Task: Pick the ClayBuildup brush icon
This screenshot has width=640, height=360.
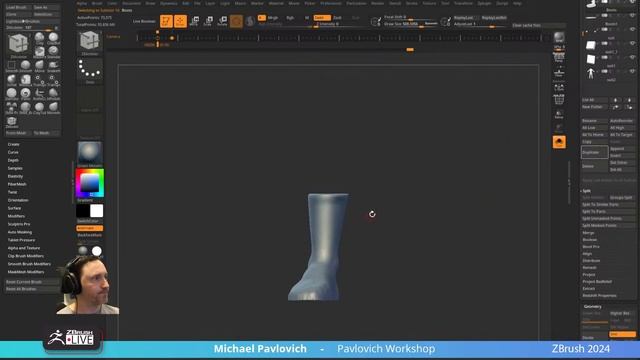Action: coord(53,38)
